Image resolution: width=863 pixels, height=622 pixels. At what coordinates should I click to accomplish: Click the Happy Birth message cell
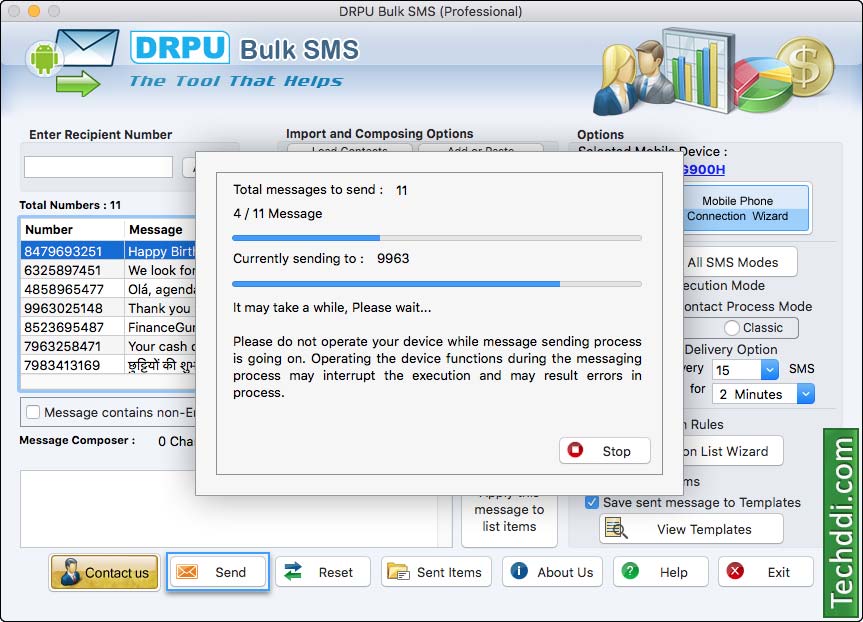160,251
